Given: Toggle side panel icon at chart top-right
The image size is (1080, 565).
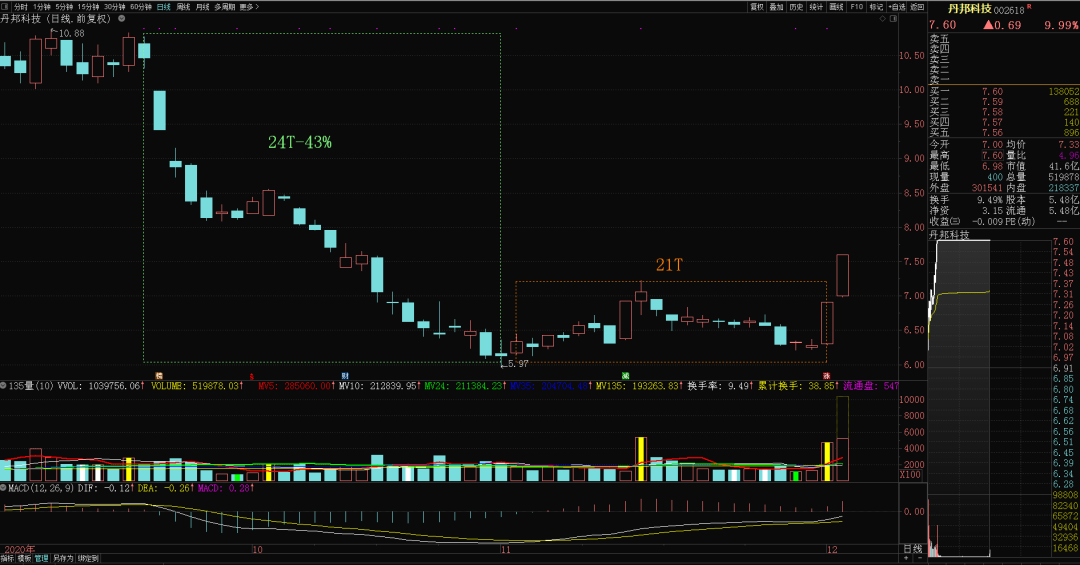Looking at the screenshot, I should point(893,19).
